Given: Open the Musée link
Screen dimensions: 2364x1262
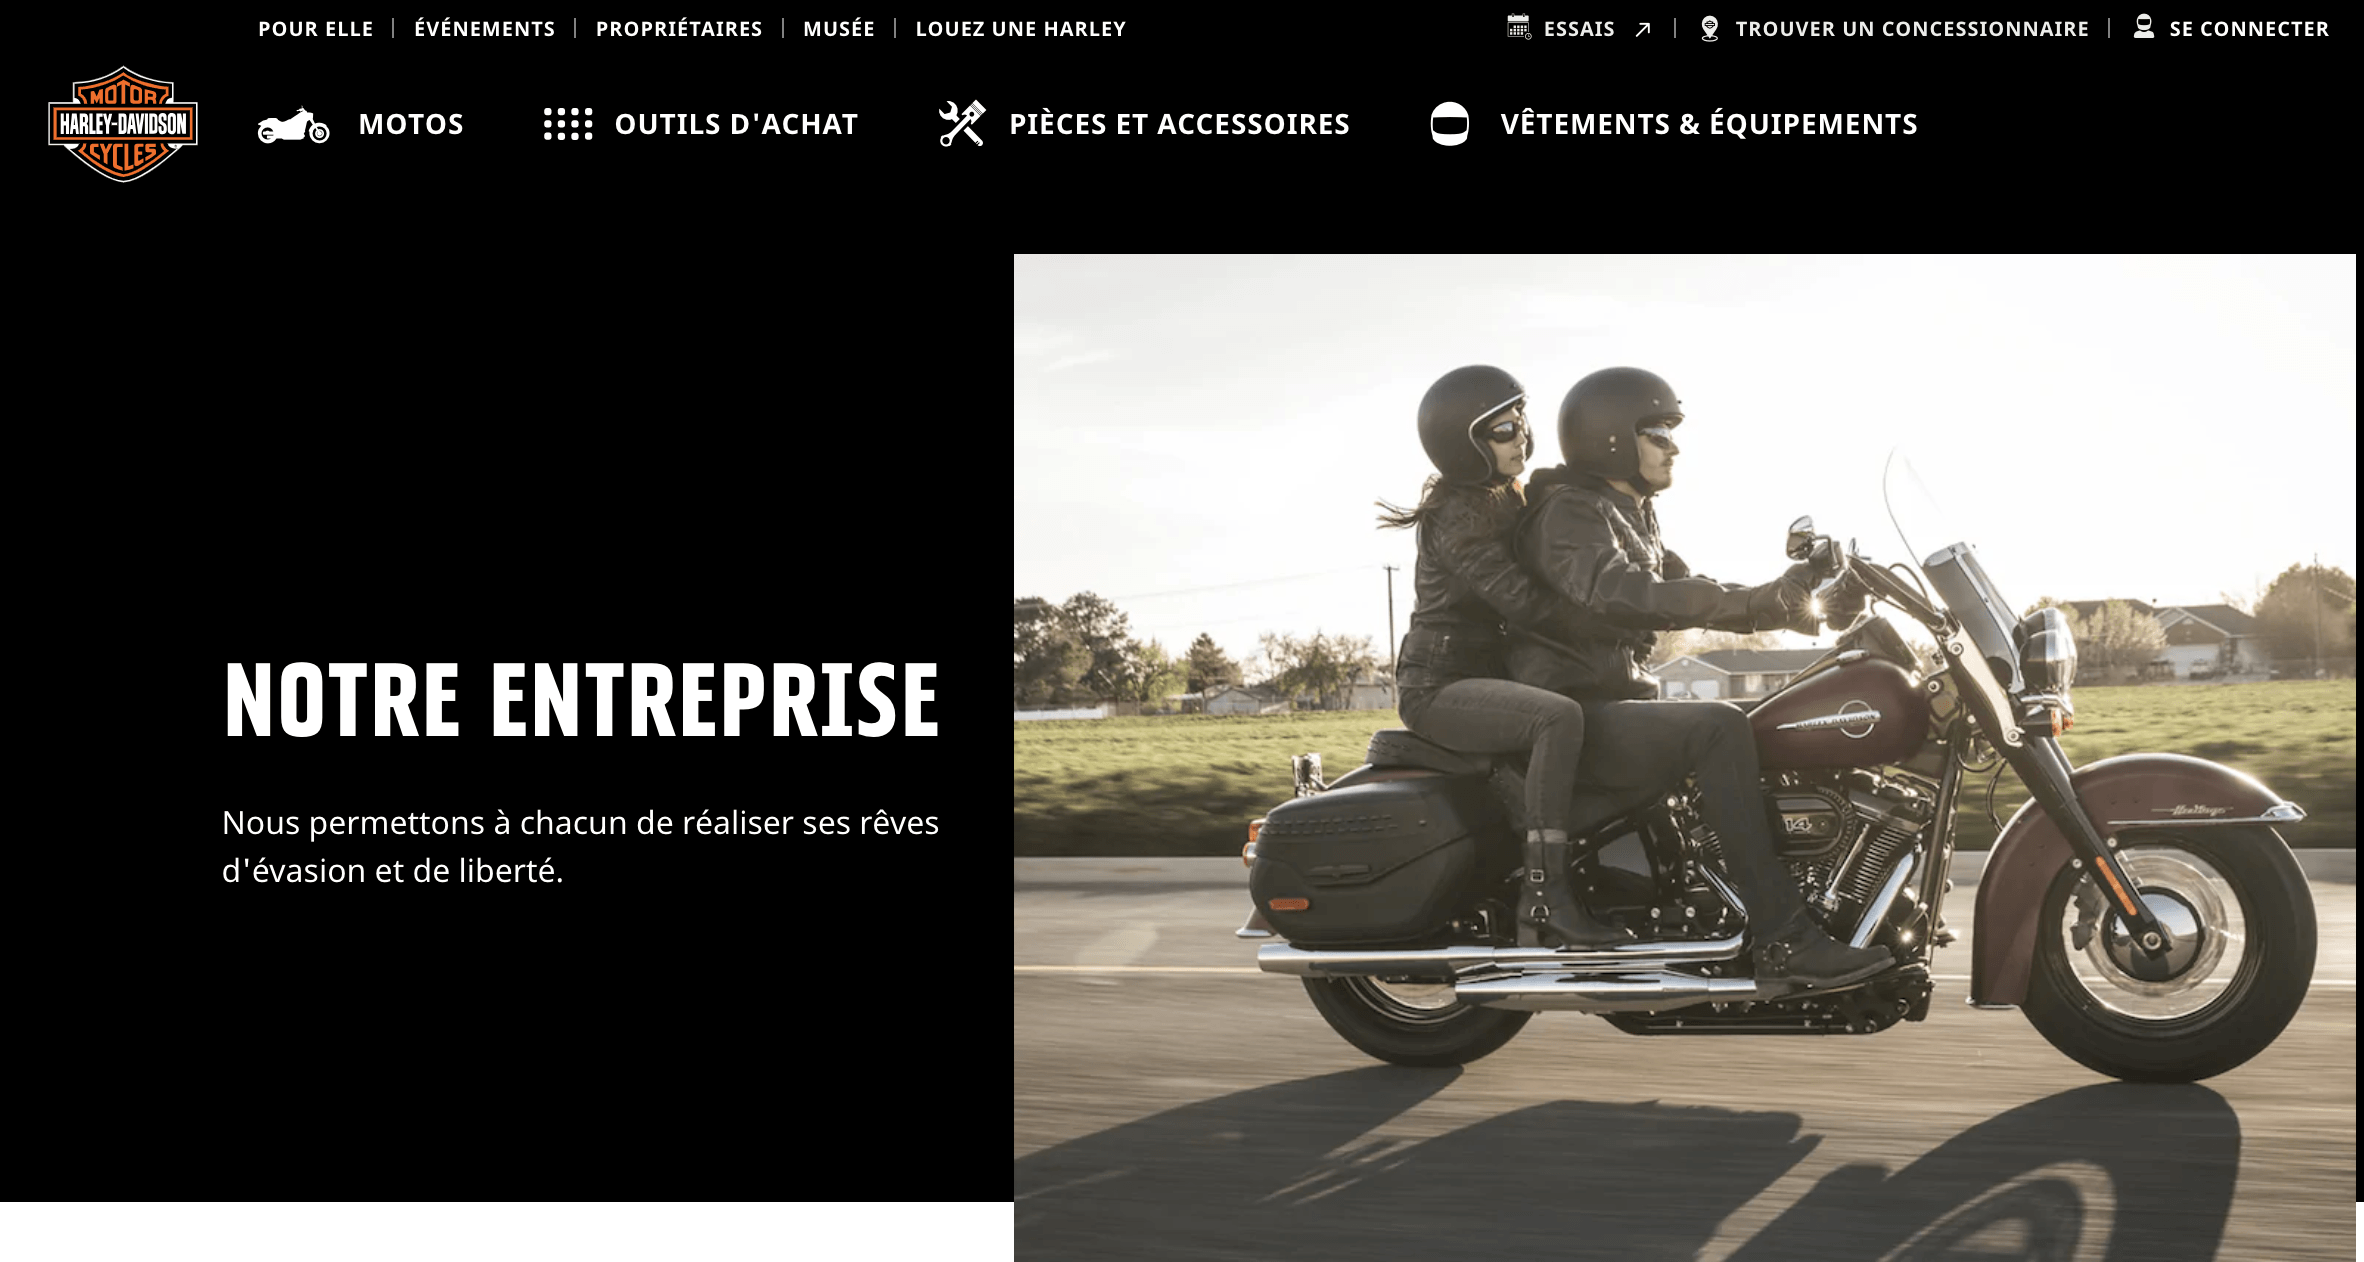Looking at the screenshot, I should coord(839,29).
